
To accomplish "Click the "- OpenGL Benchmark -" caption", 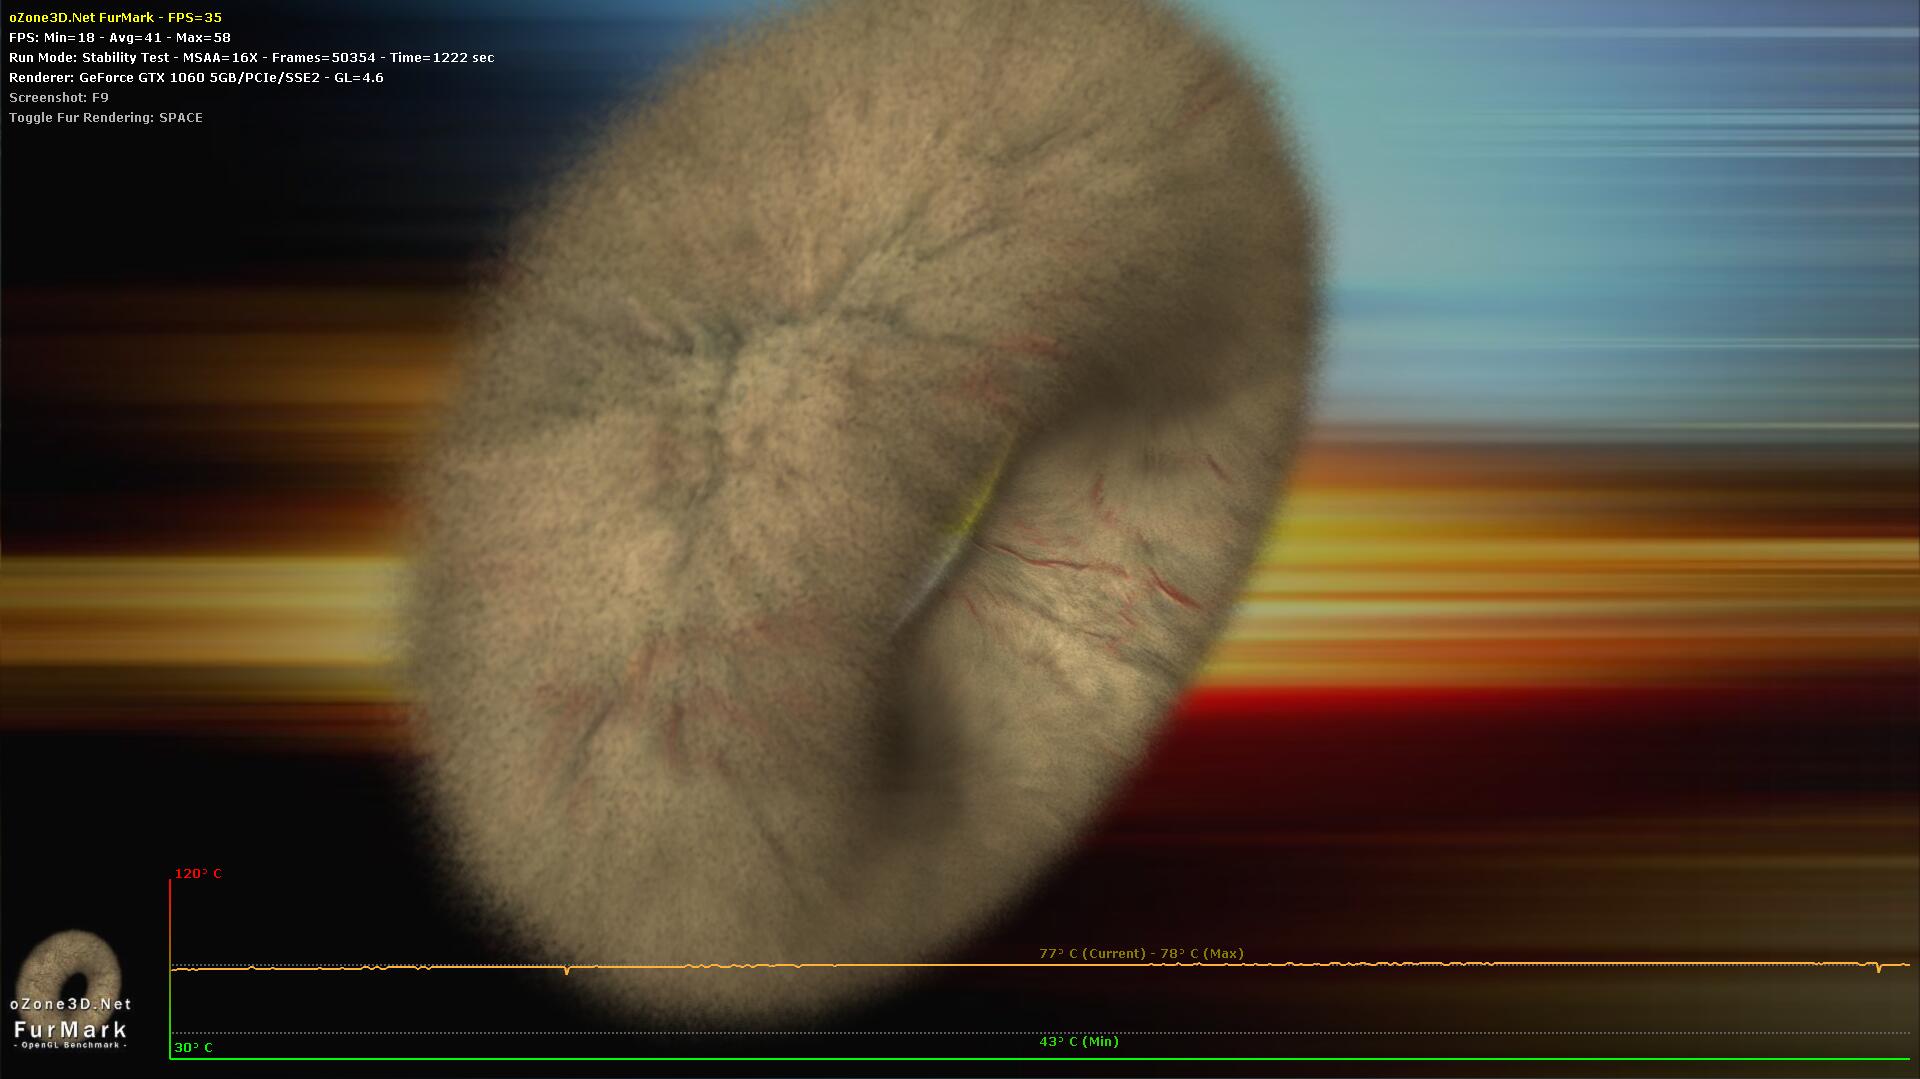I will tap(70, 1045).
